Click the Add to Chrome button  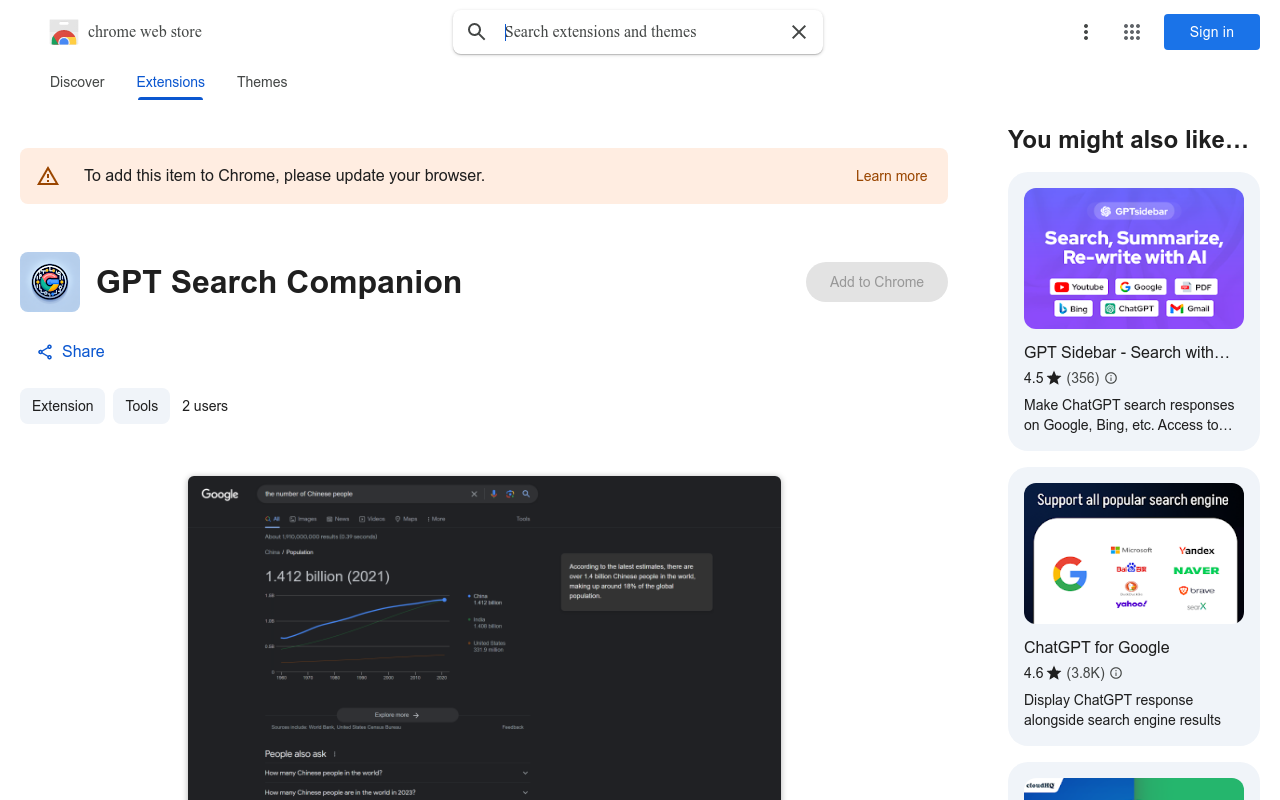click(877, 282)
